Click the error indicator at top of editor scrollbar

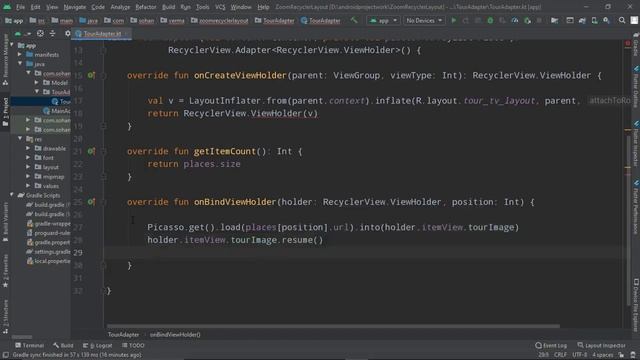(x=628, y=43)
